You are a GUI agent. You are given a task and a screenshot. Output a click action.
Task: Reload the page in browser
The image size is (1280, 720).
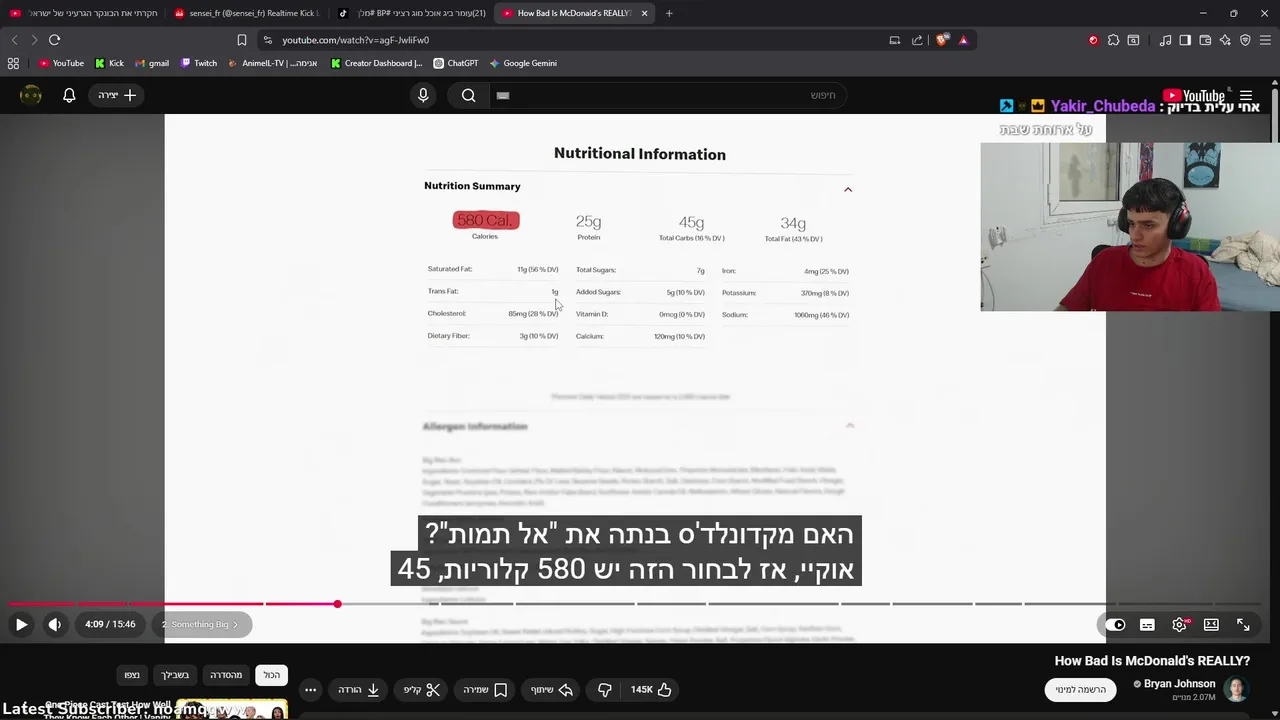[x=54, y=40]
